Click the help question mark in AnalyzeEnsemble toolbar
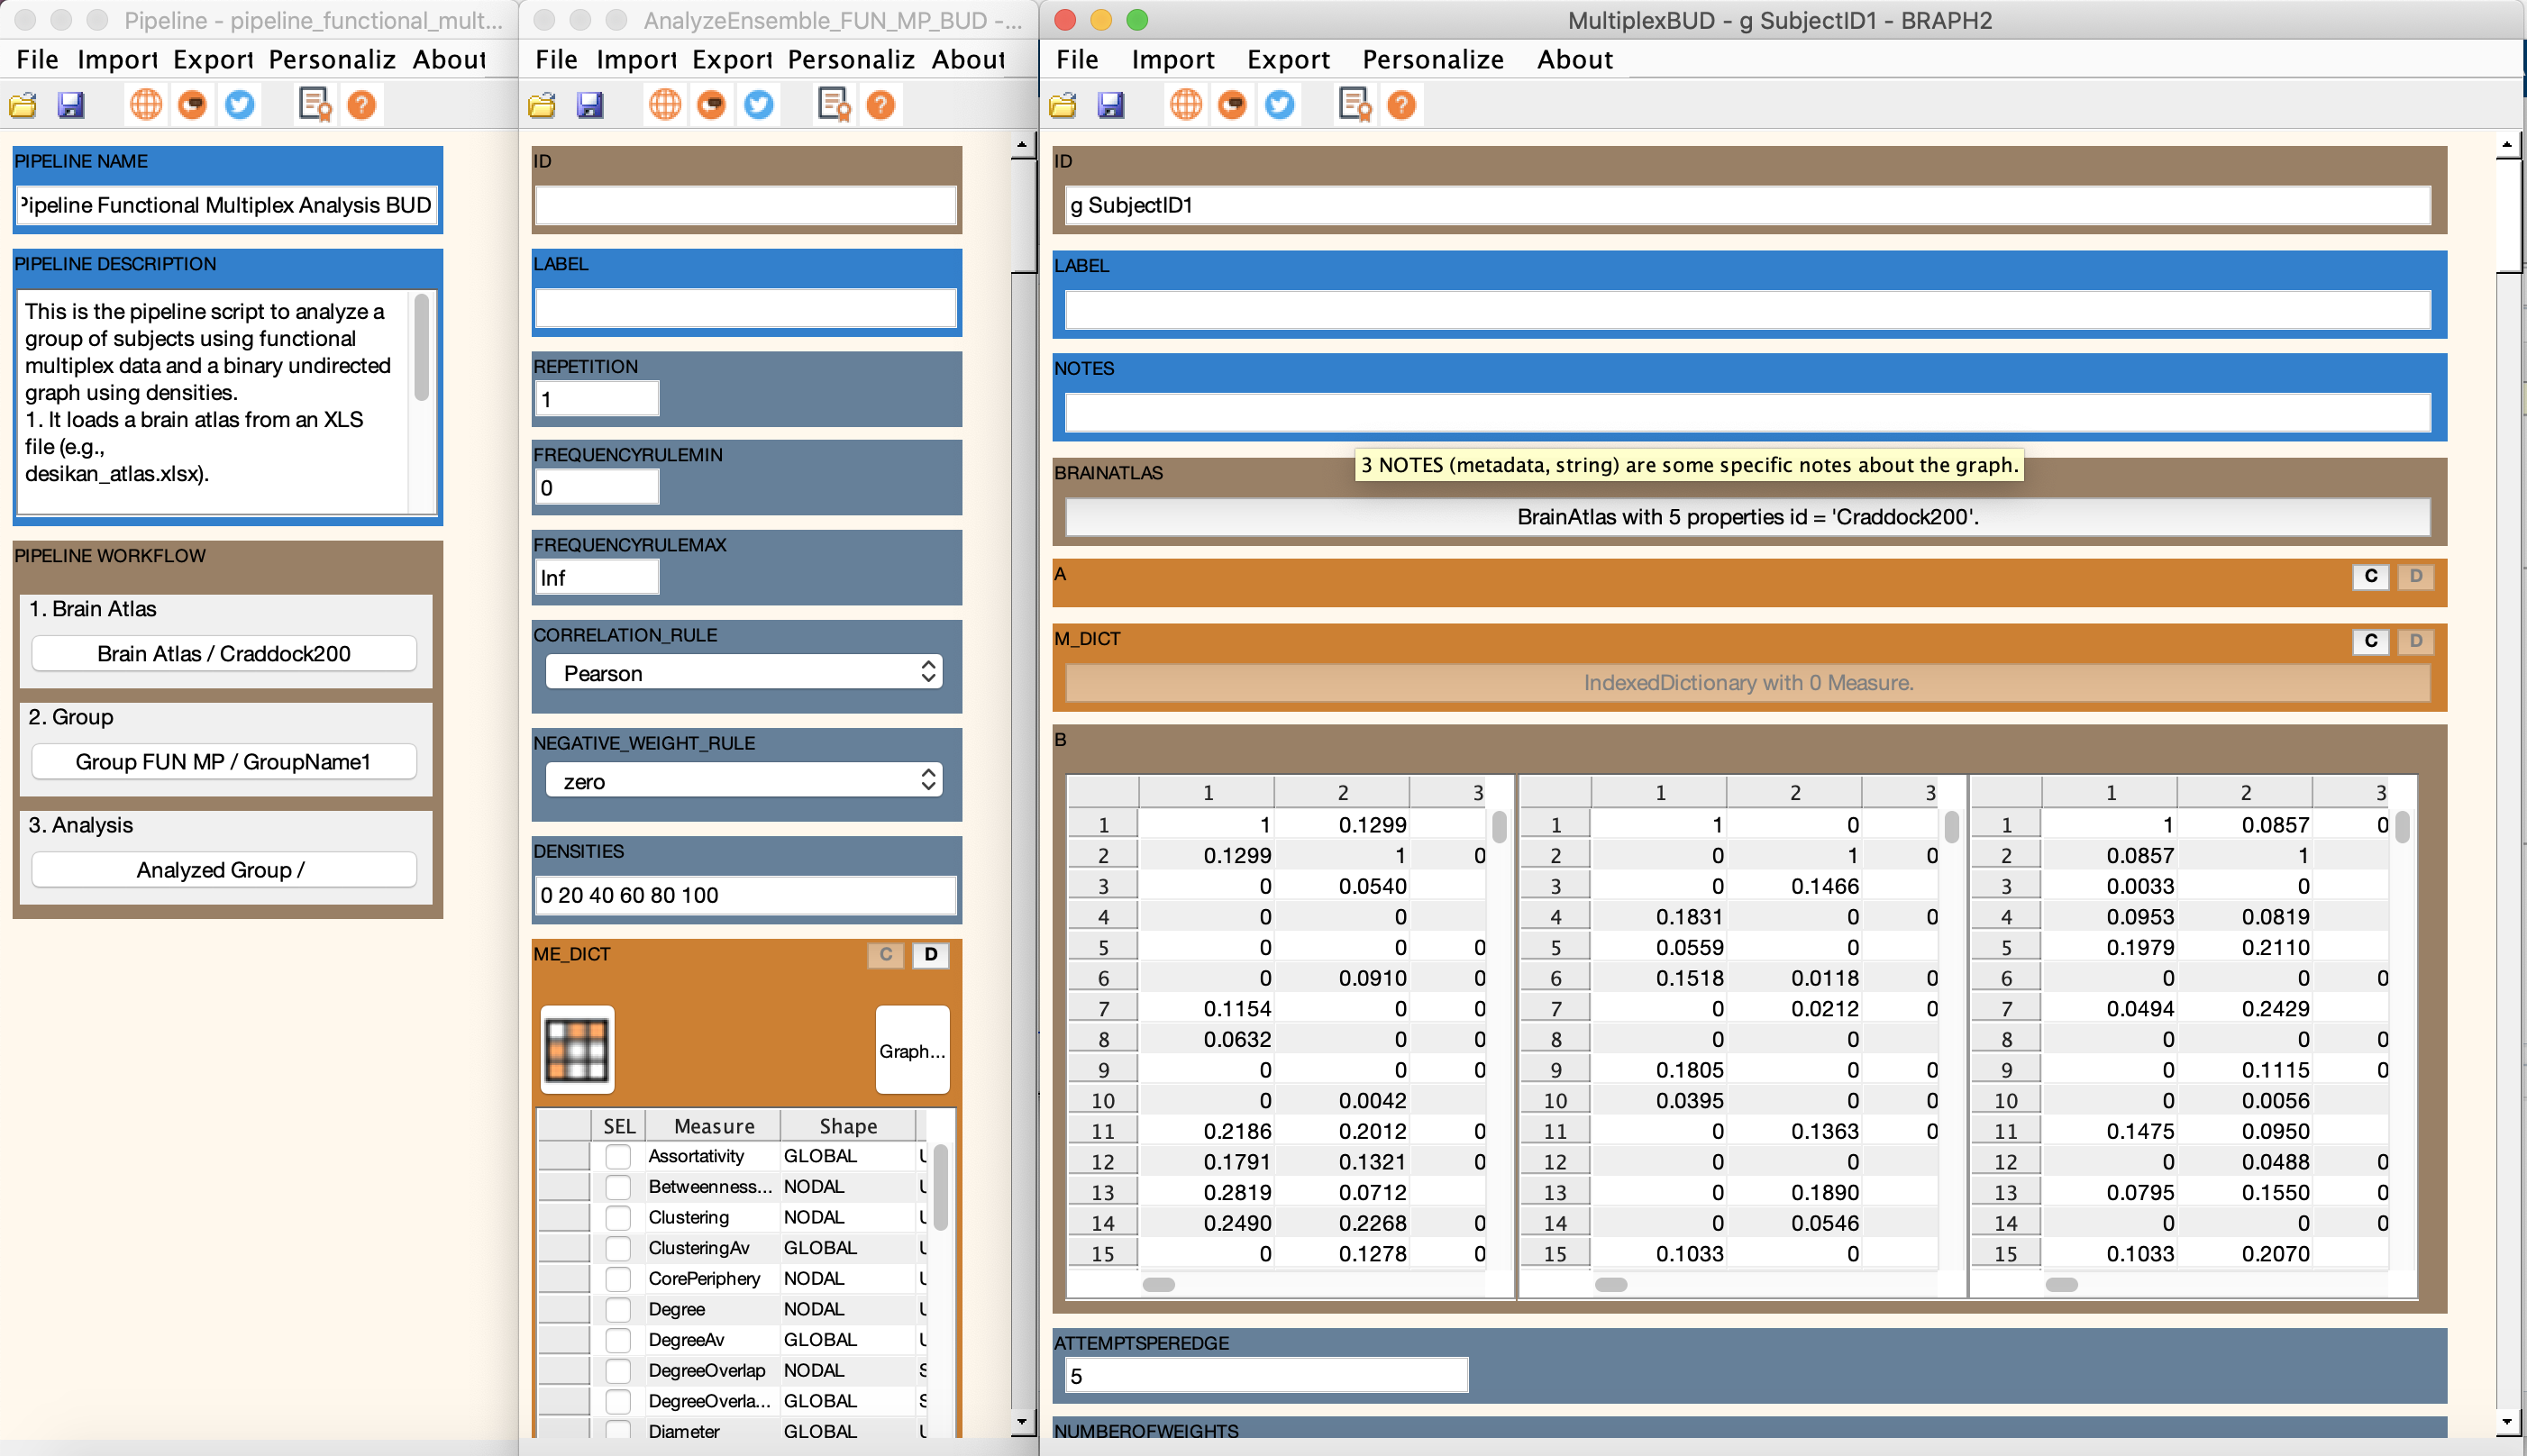The width and height of the screenshot is (2527, 1456). coord(880,104)
